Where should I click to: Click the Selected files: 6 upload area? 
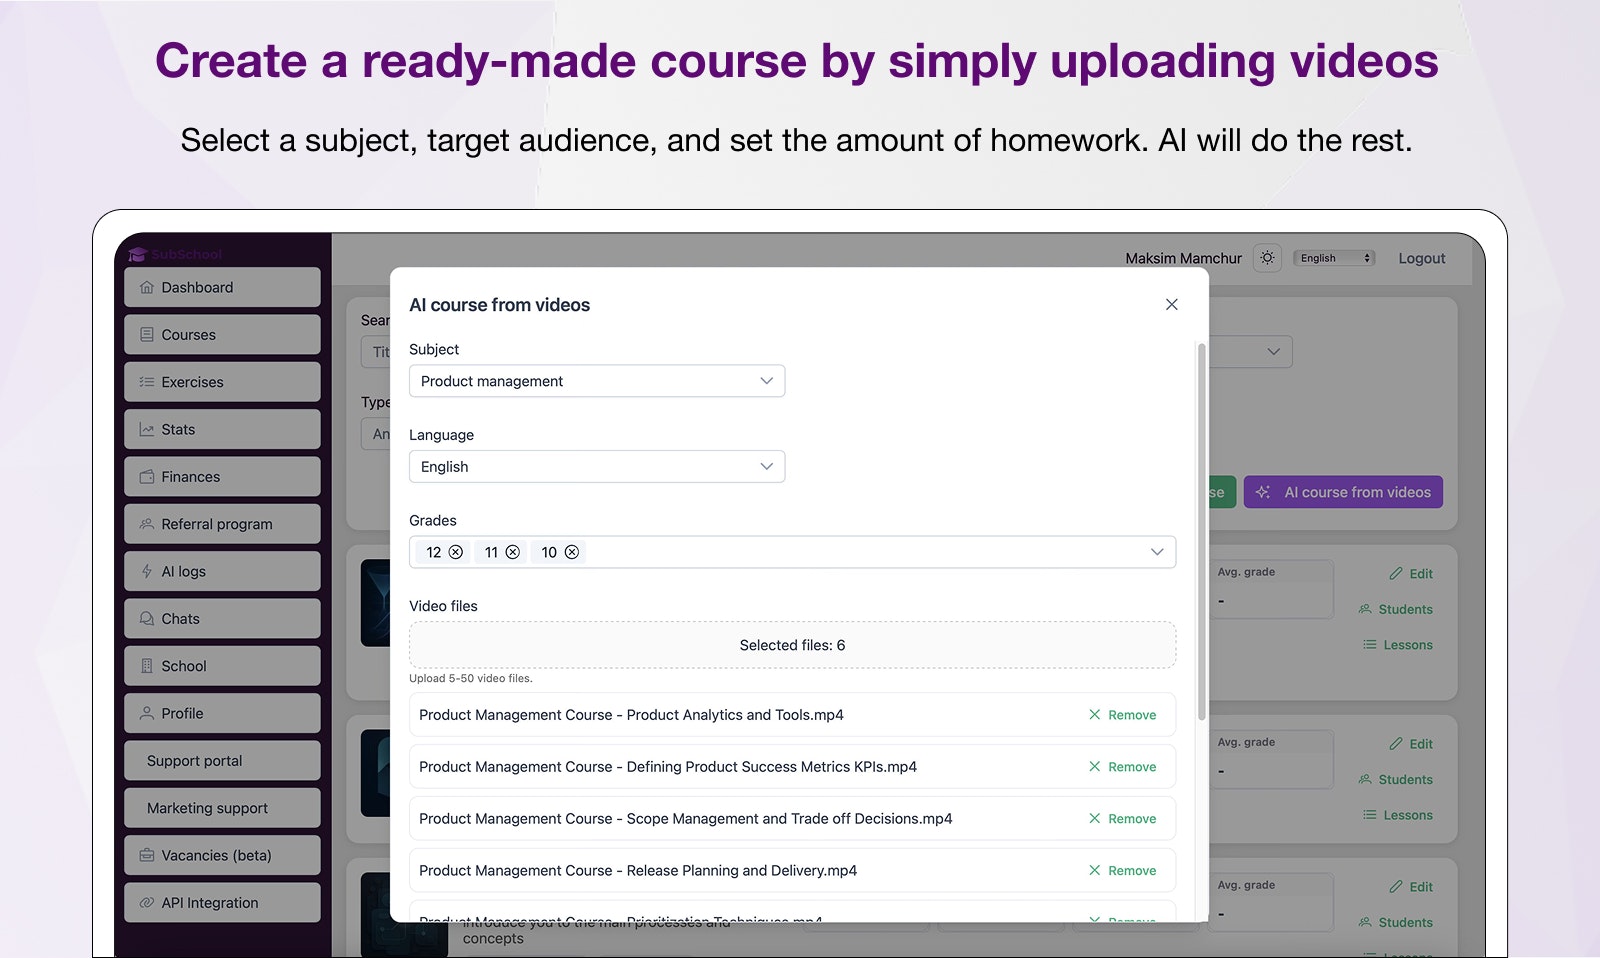coord(791,644)
